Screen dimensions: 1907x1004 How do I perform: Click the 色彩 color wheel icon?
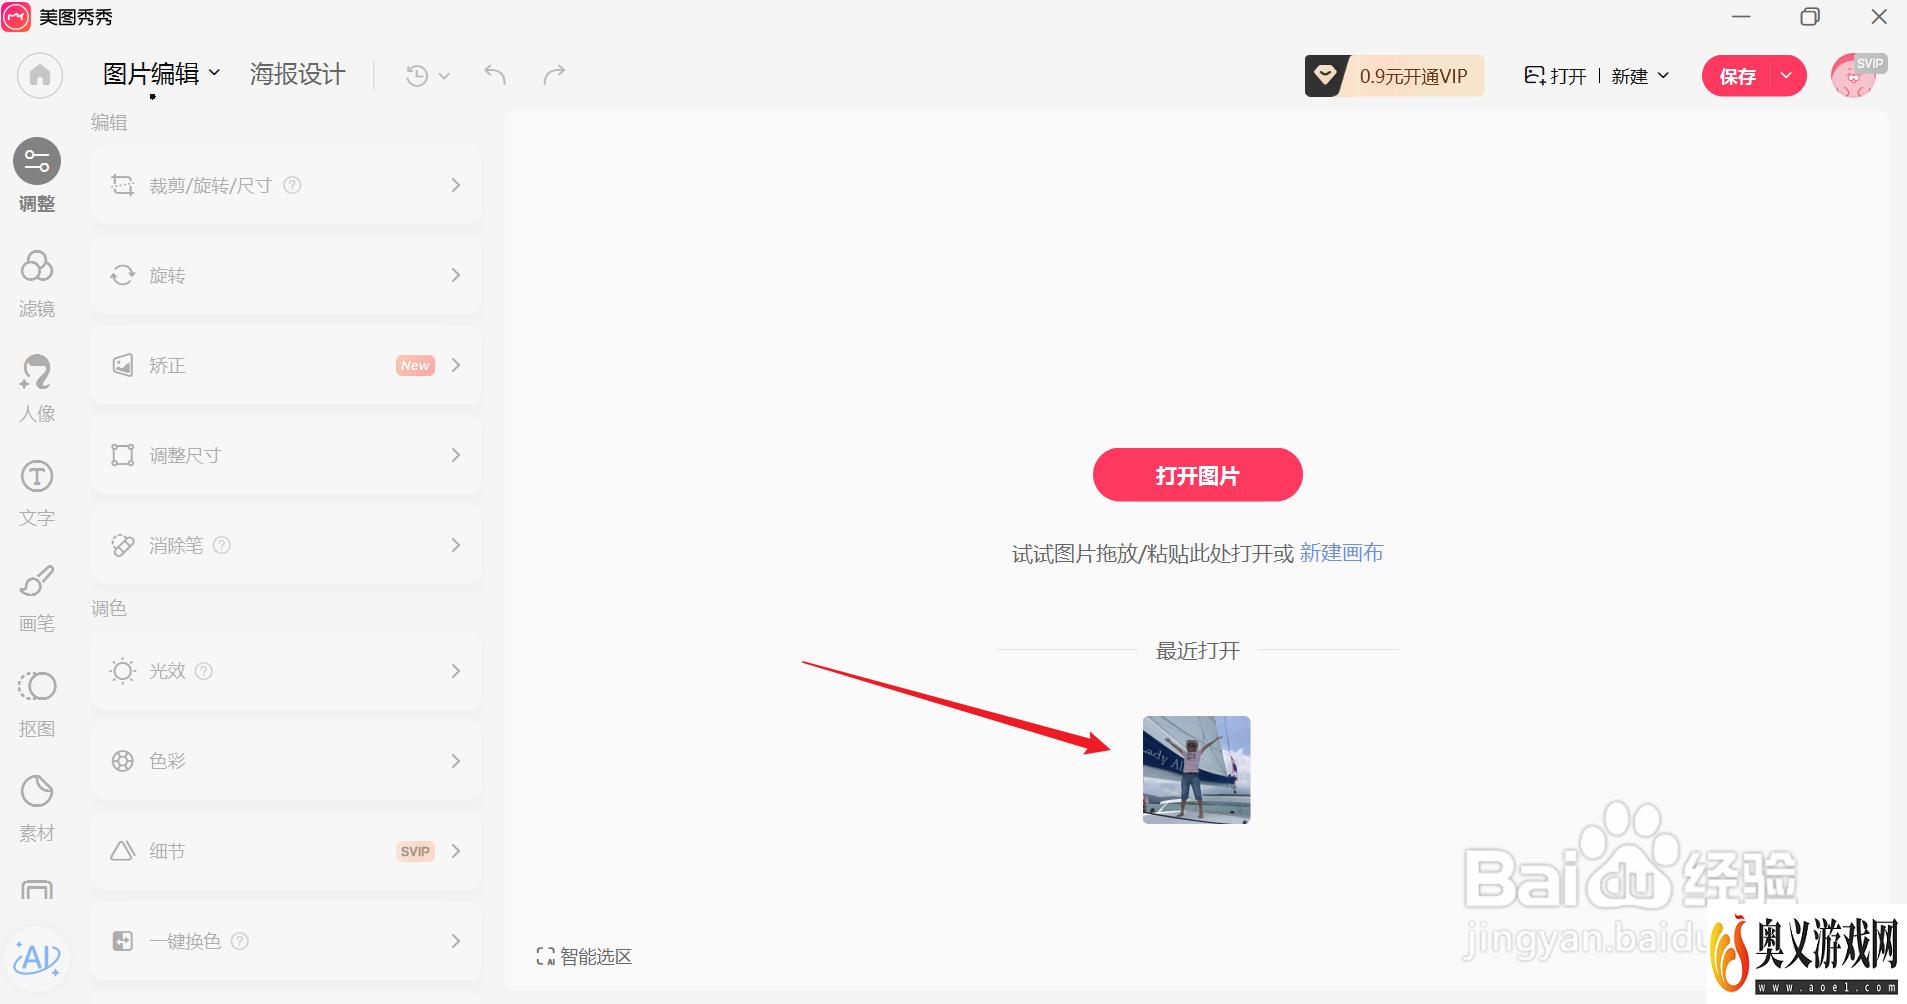[122, 761]
